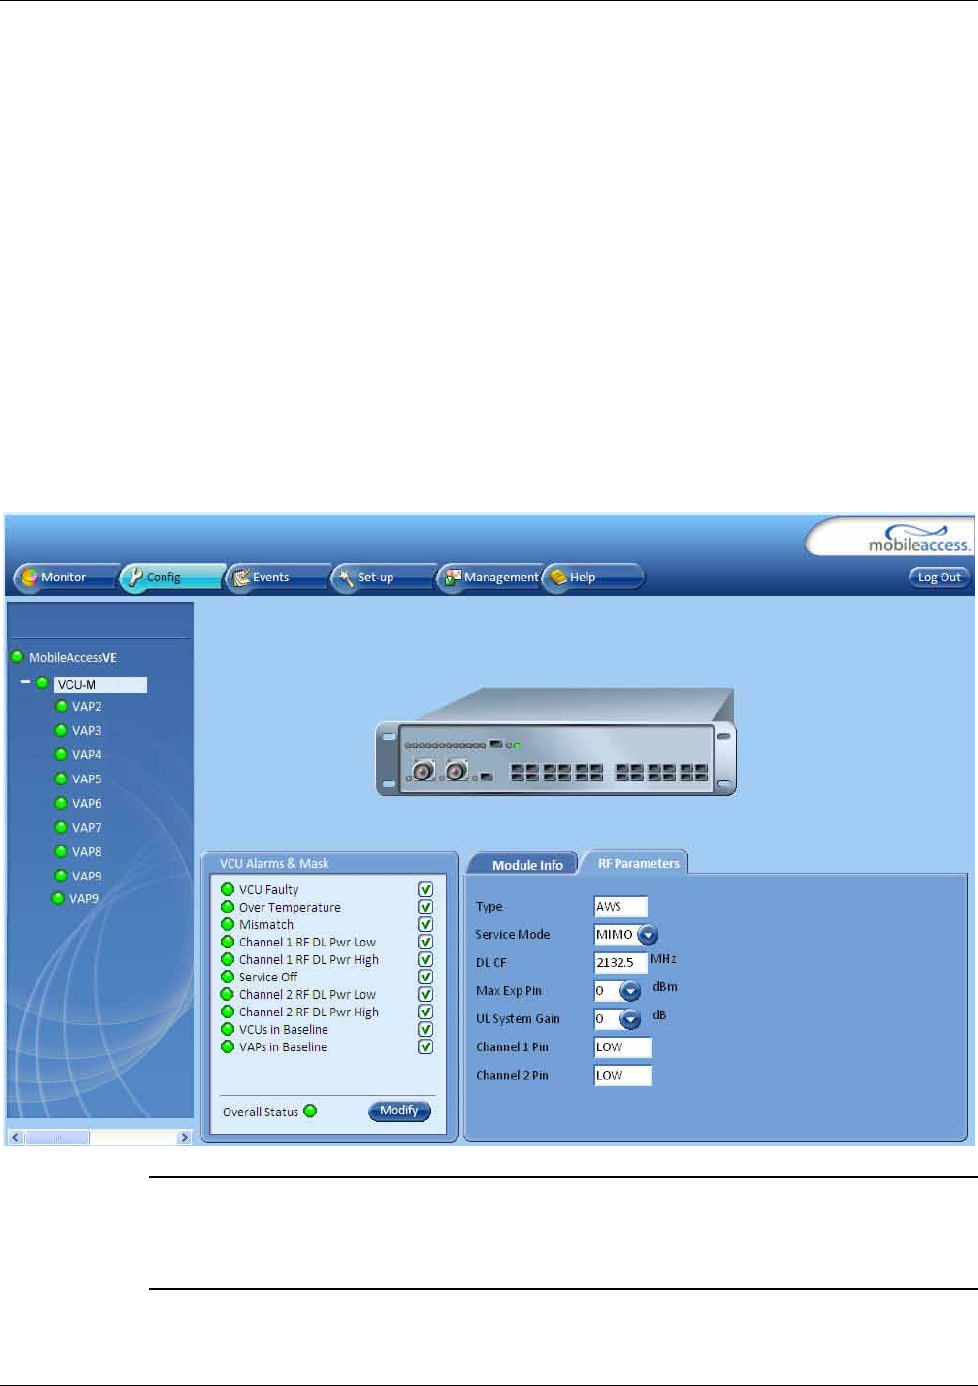Image resolution: width=978 pixels, height=1386 pixels.
Task: Select VCU-M in the tree
Action: [x=100, y=685]
